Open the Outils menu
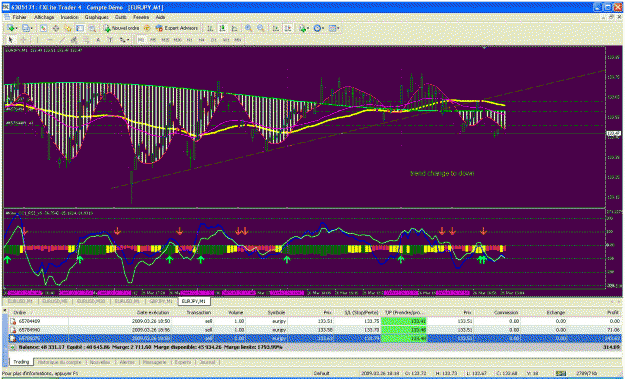Image resolution: width=625 pixels, height=379 pixels. pos(121,17)
